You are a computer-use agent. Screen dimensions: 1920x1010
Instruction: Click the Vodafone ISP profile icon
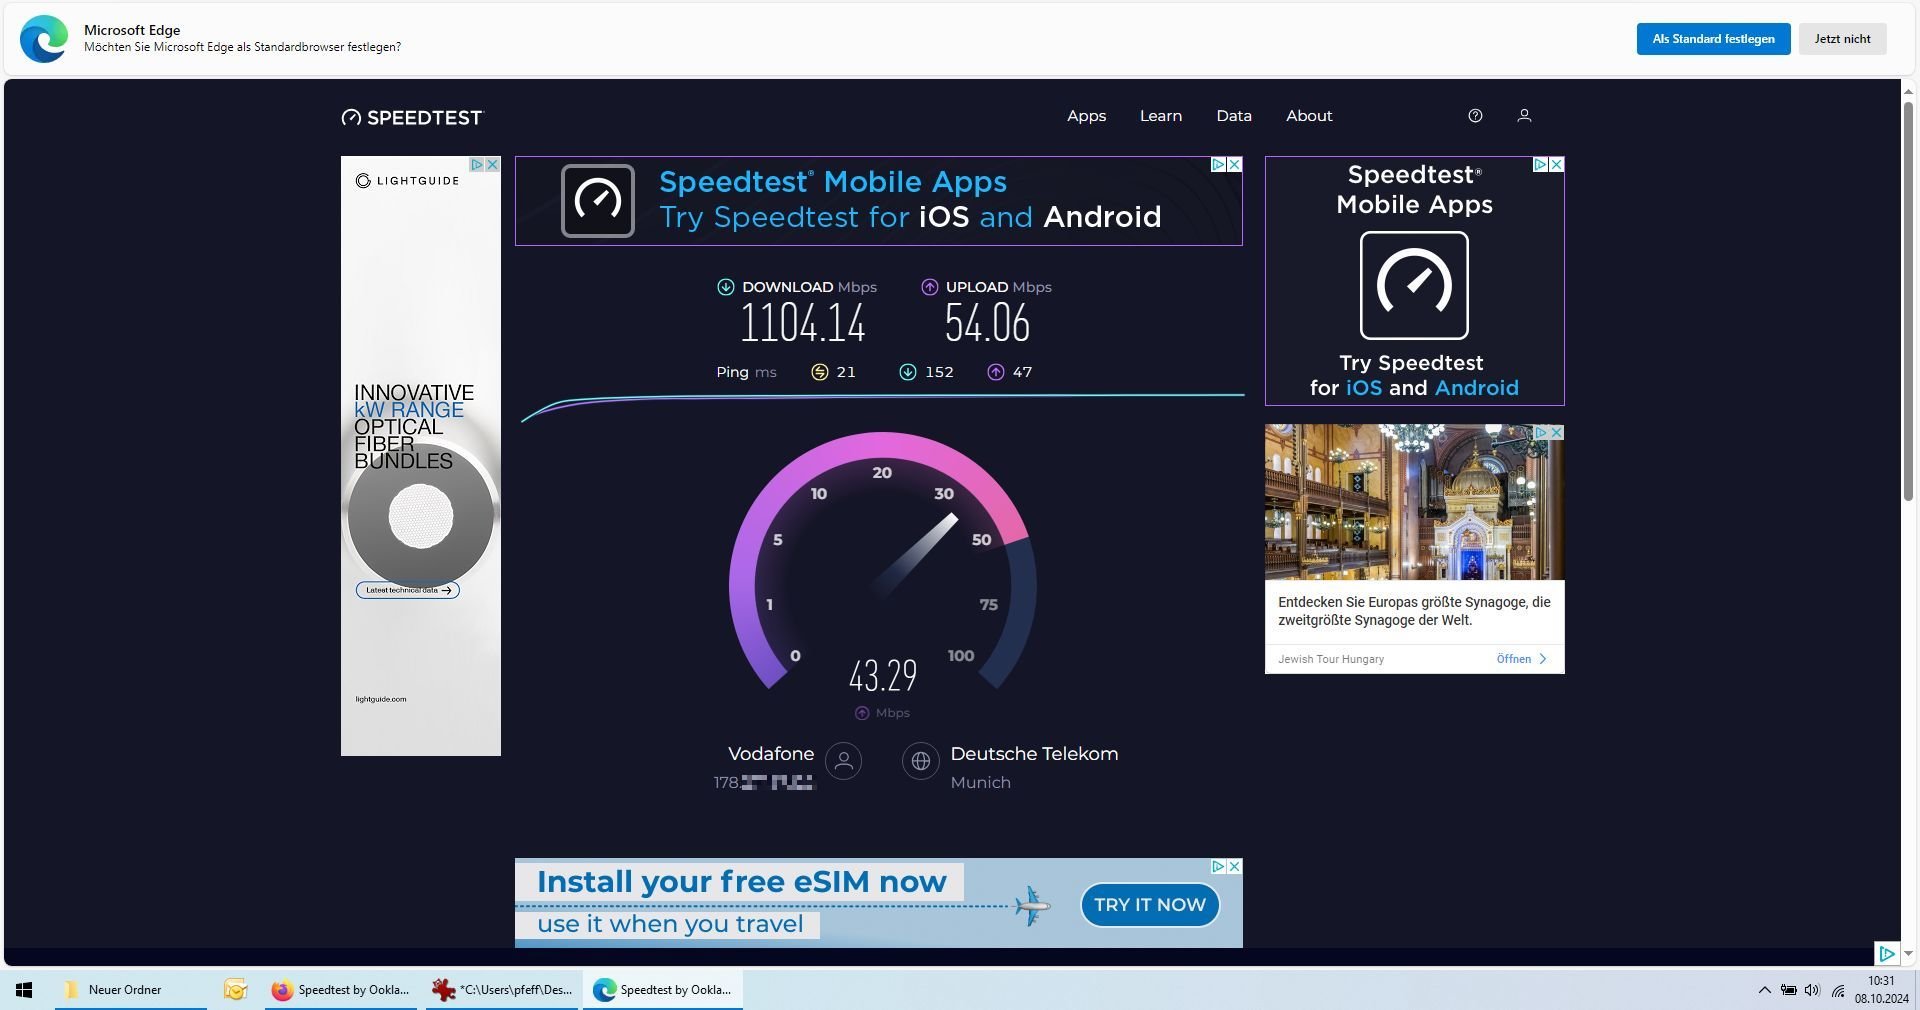(843, 761)
